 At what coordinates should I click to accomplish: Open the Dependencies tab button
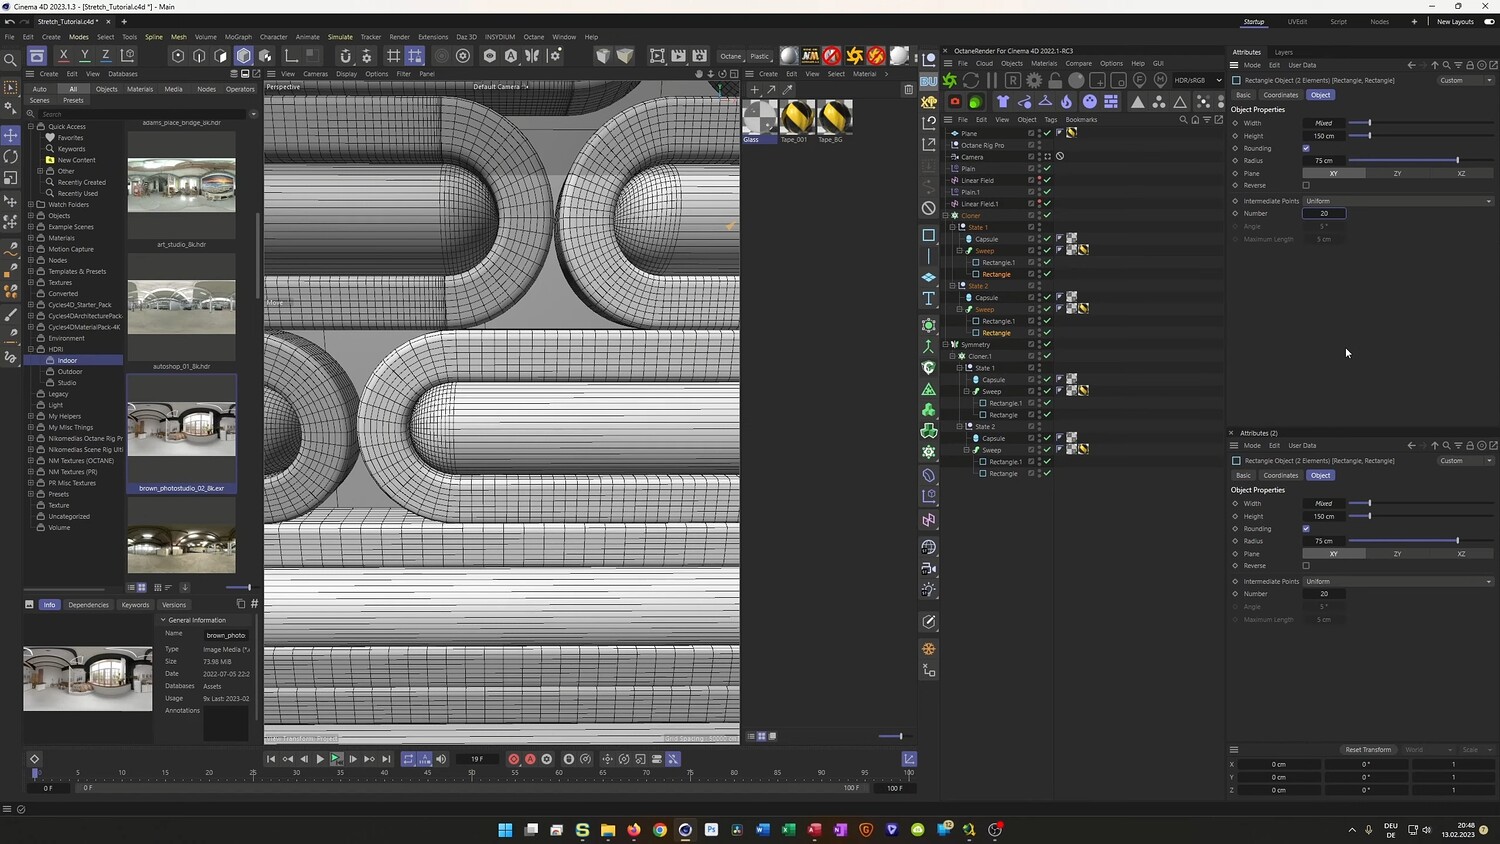point(88,605)
